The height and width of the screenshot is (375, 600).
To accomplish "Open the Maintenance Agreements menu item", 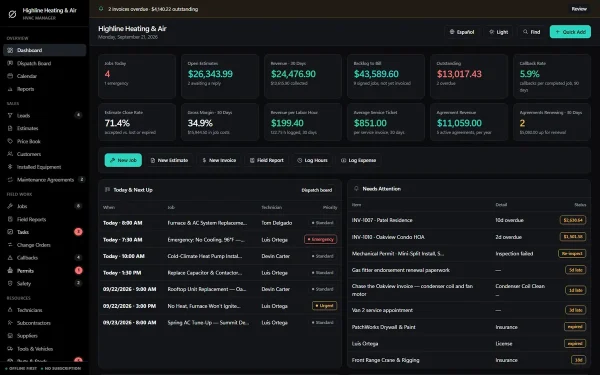I will point(44,179).
